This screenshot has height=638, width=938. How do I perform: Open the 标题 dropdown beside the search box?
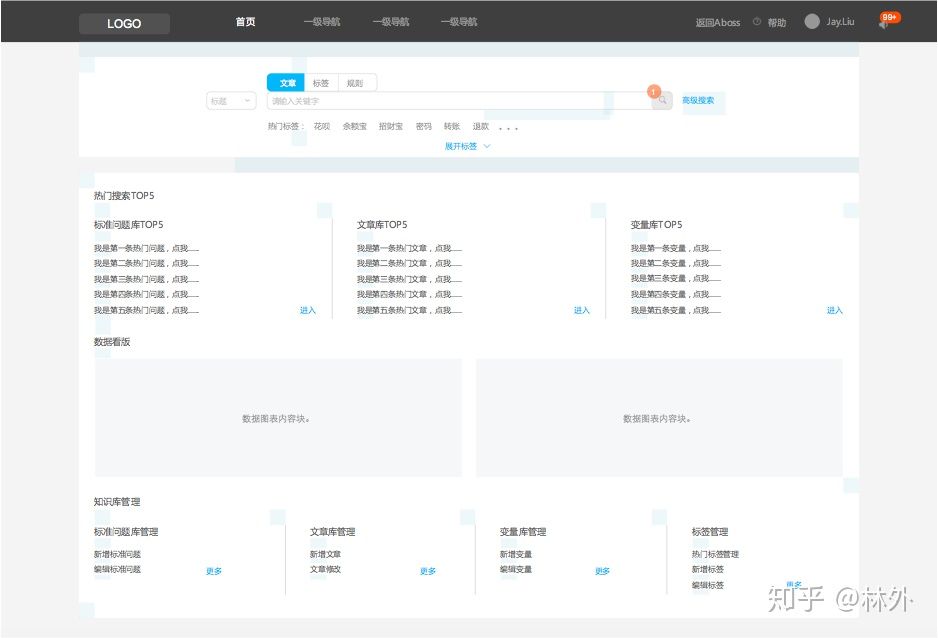(231, 101)
